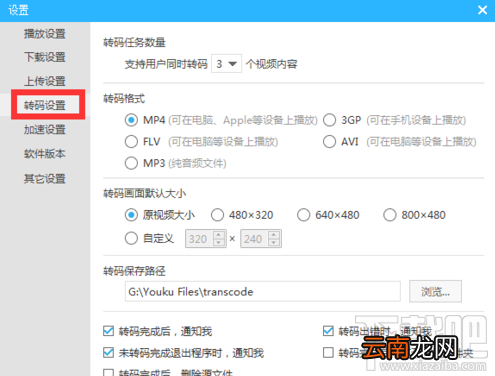Screen dimensions: 495x376
Task: Expand simultaneous transcode count dropdown
Action: pos(226,64)
